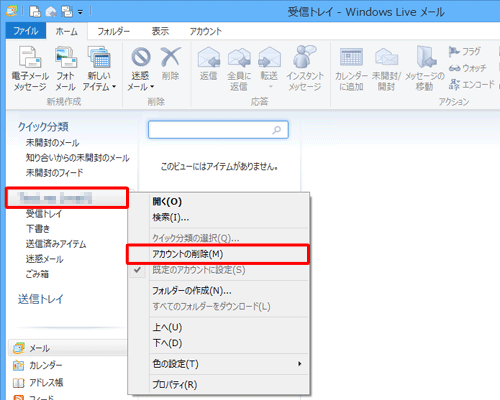Click the クイック分類 heading
This screenshot has height=400, width=500.
click(43, 127)
